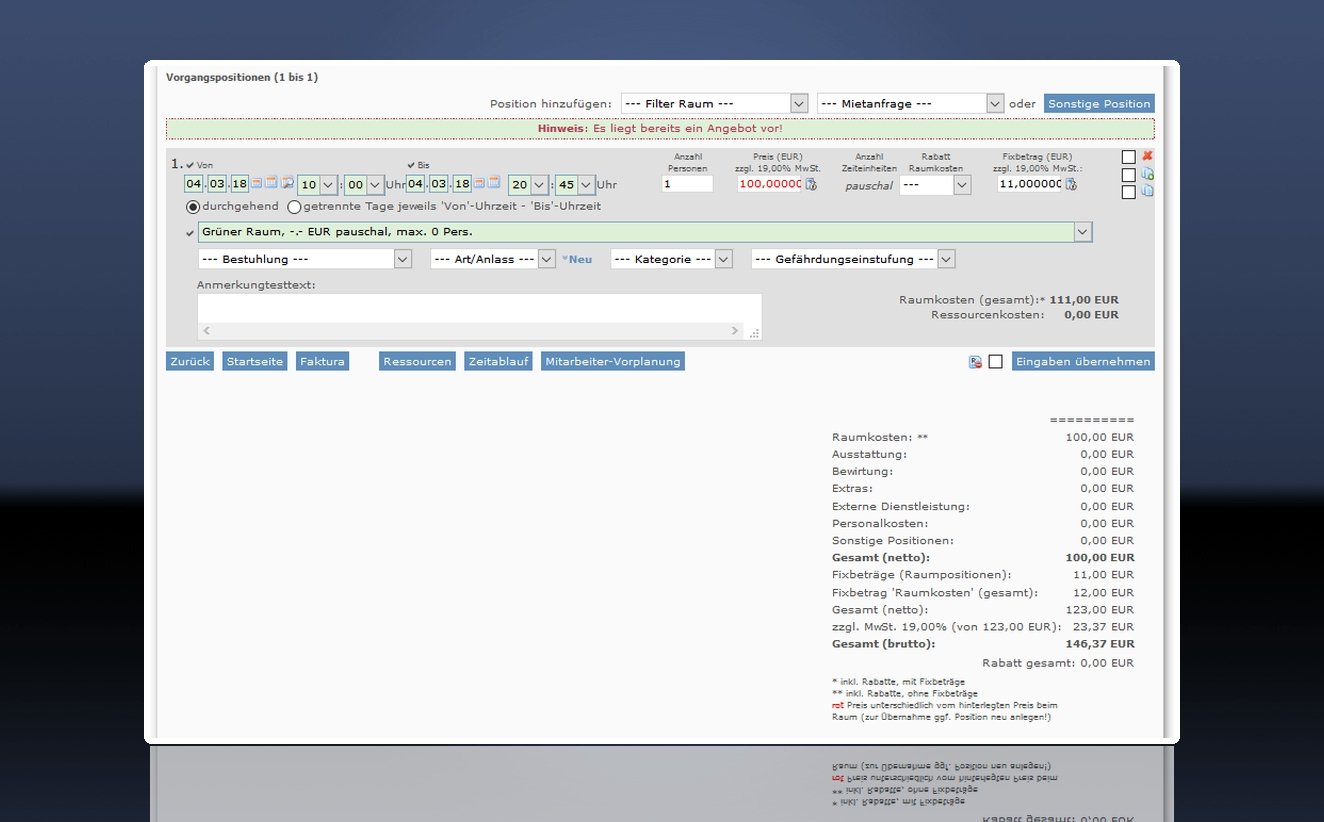Click Bis day field showing 04
Screen dimensions: 1324x822
point(416,184)
